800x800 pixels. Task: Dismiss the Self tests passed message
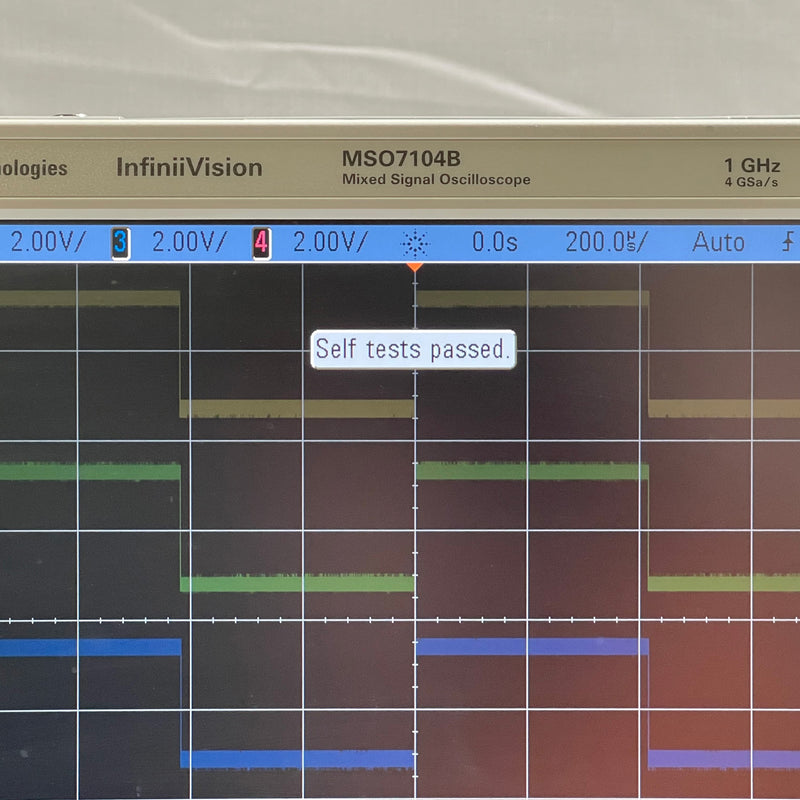[412, 350]
